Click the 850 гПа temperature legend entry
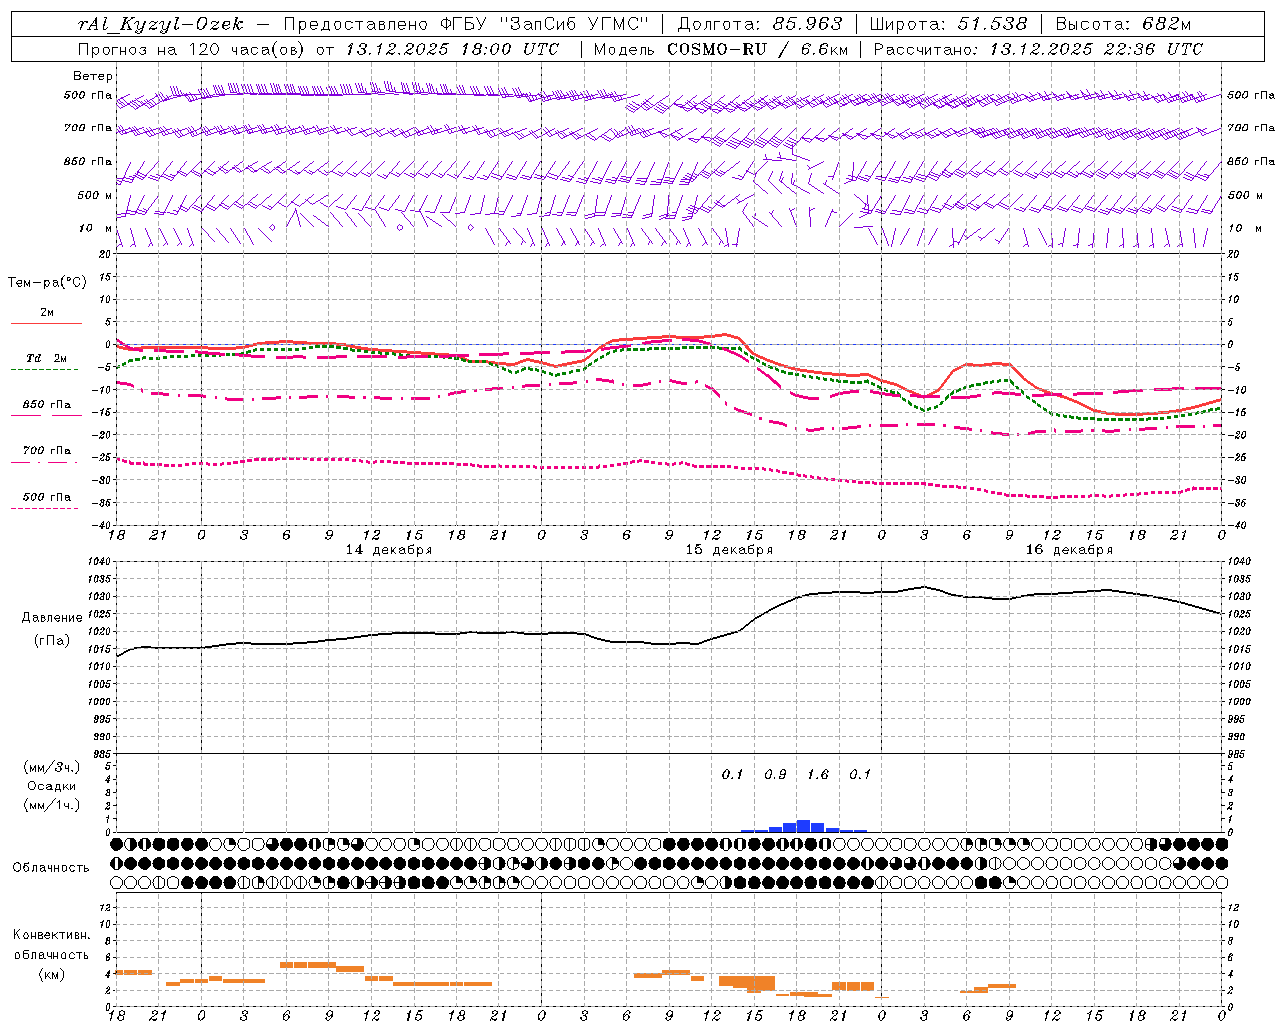 click(47, 405)
